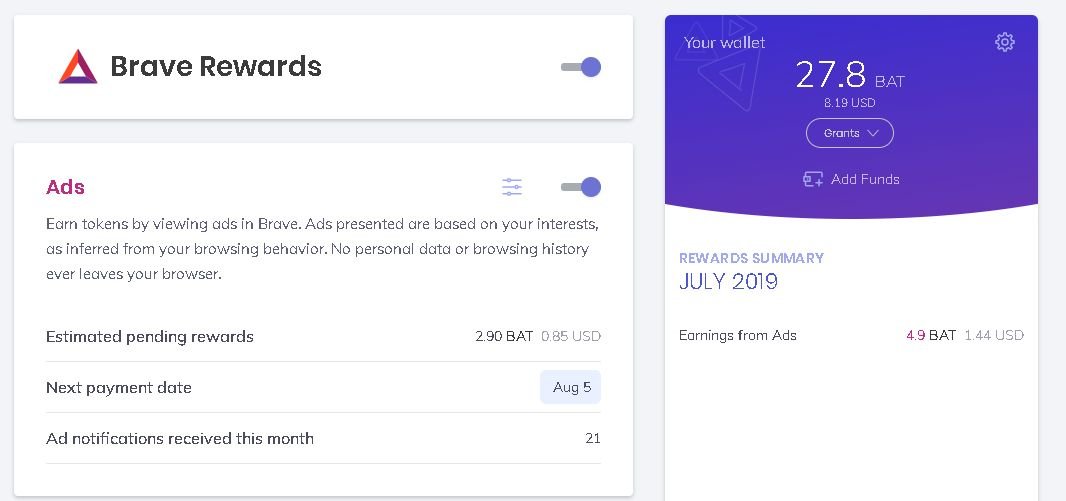Click the 27.8 BAT wallet balance

[x=850, y=75]
